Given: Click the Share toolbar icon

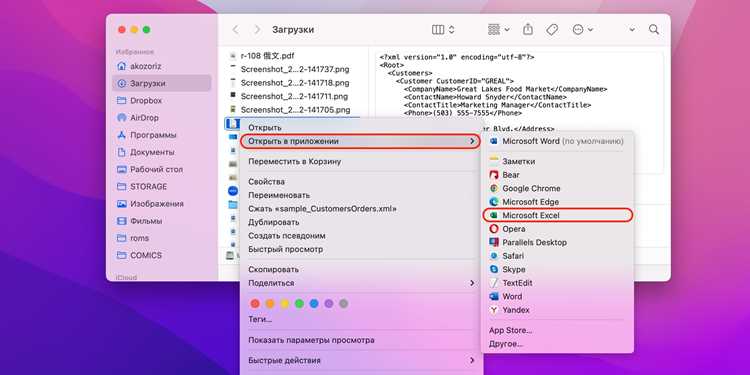Looking at the screenshot, I should pyautogui.click(x=528, y=29).
